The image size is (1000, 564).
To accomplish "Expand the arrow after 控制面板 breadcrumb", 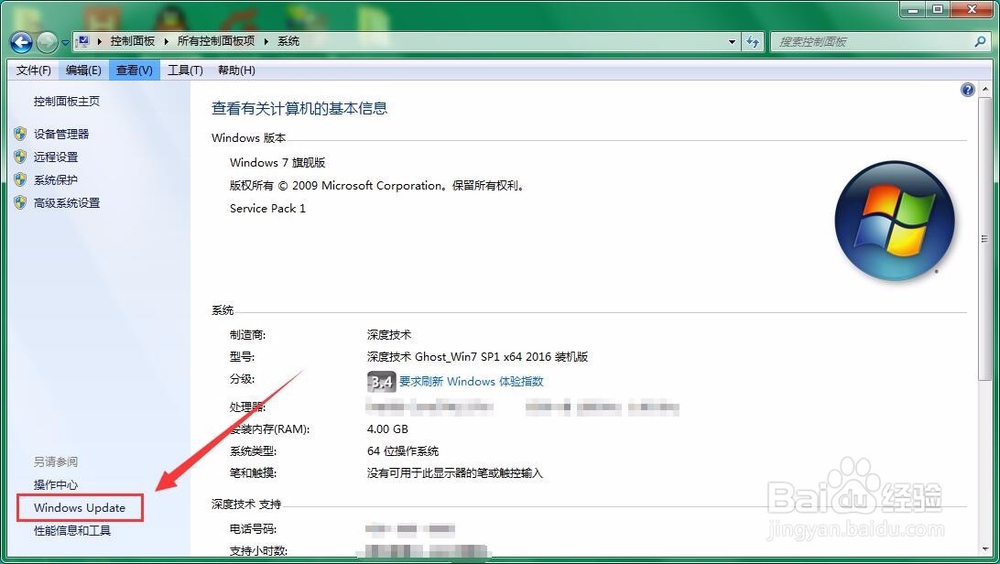I will 166,41.
